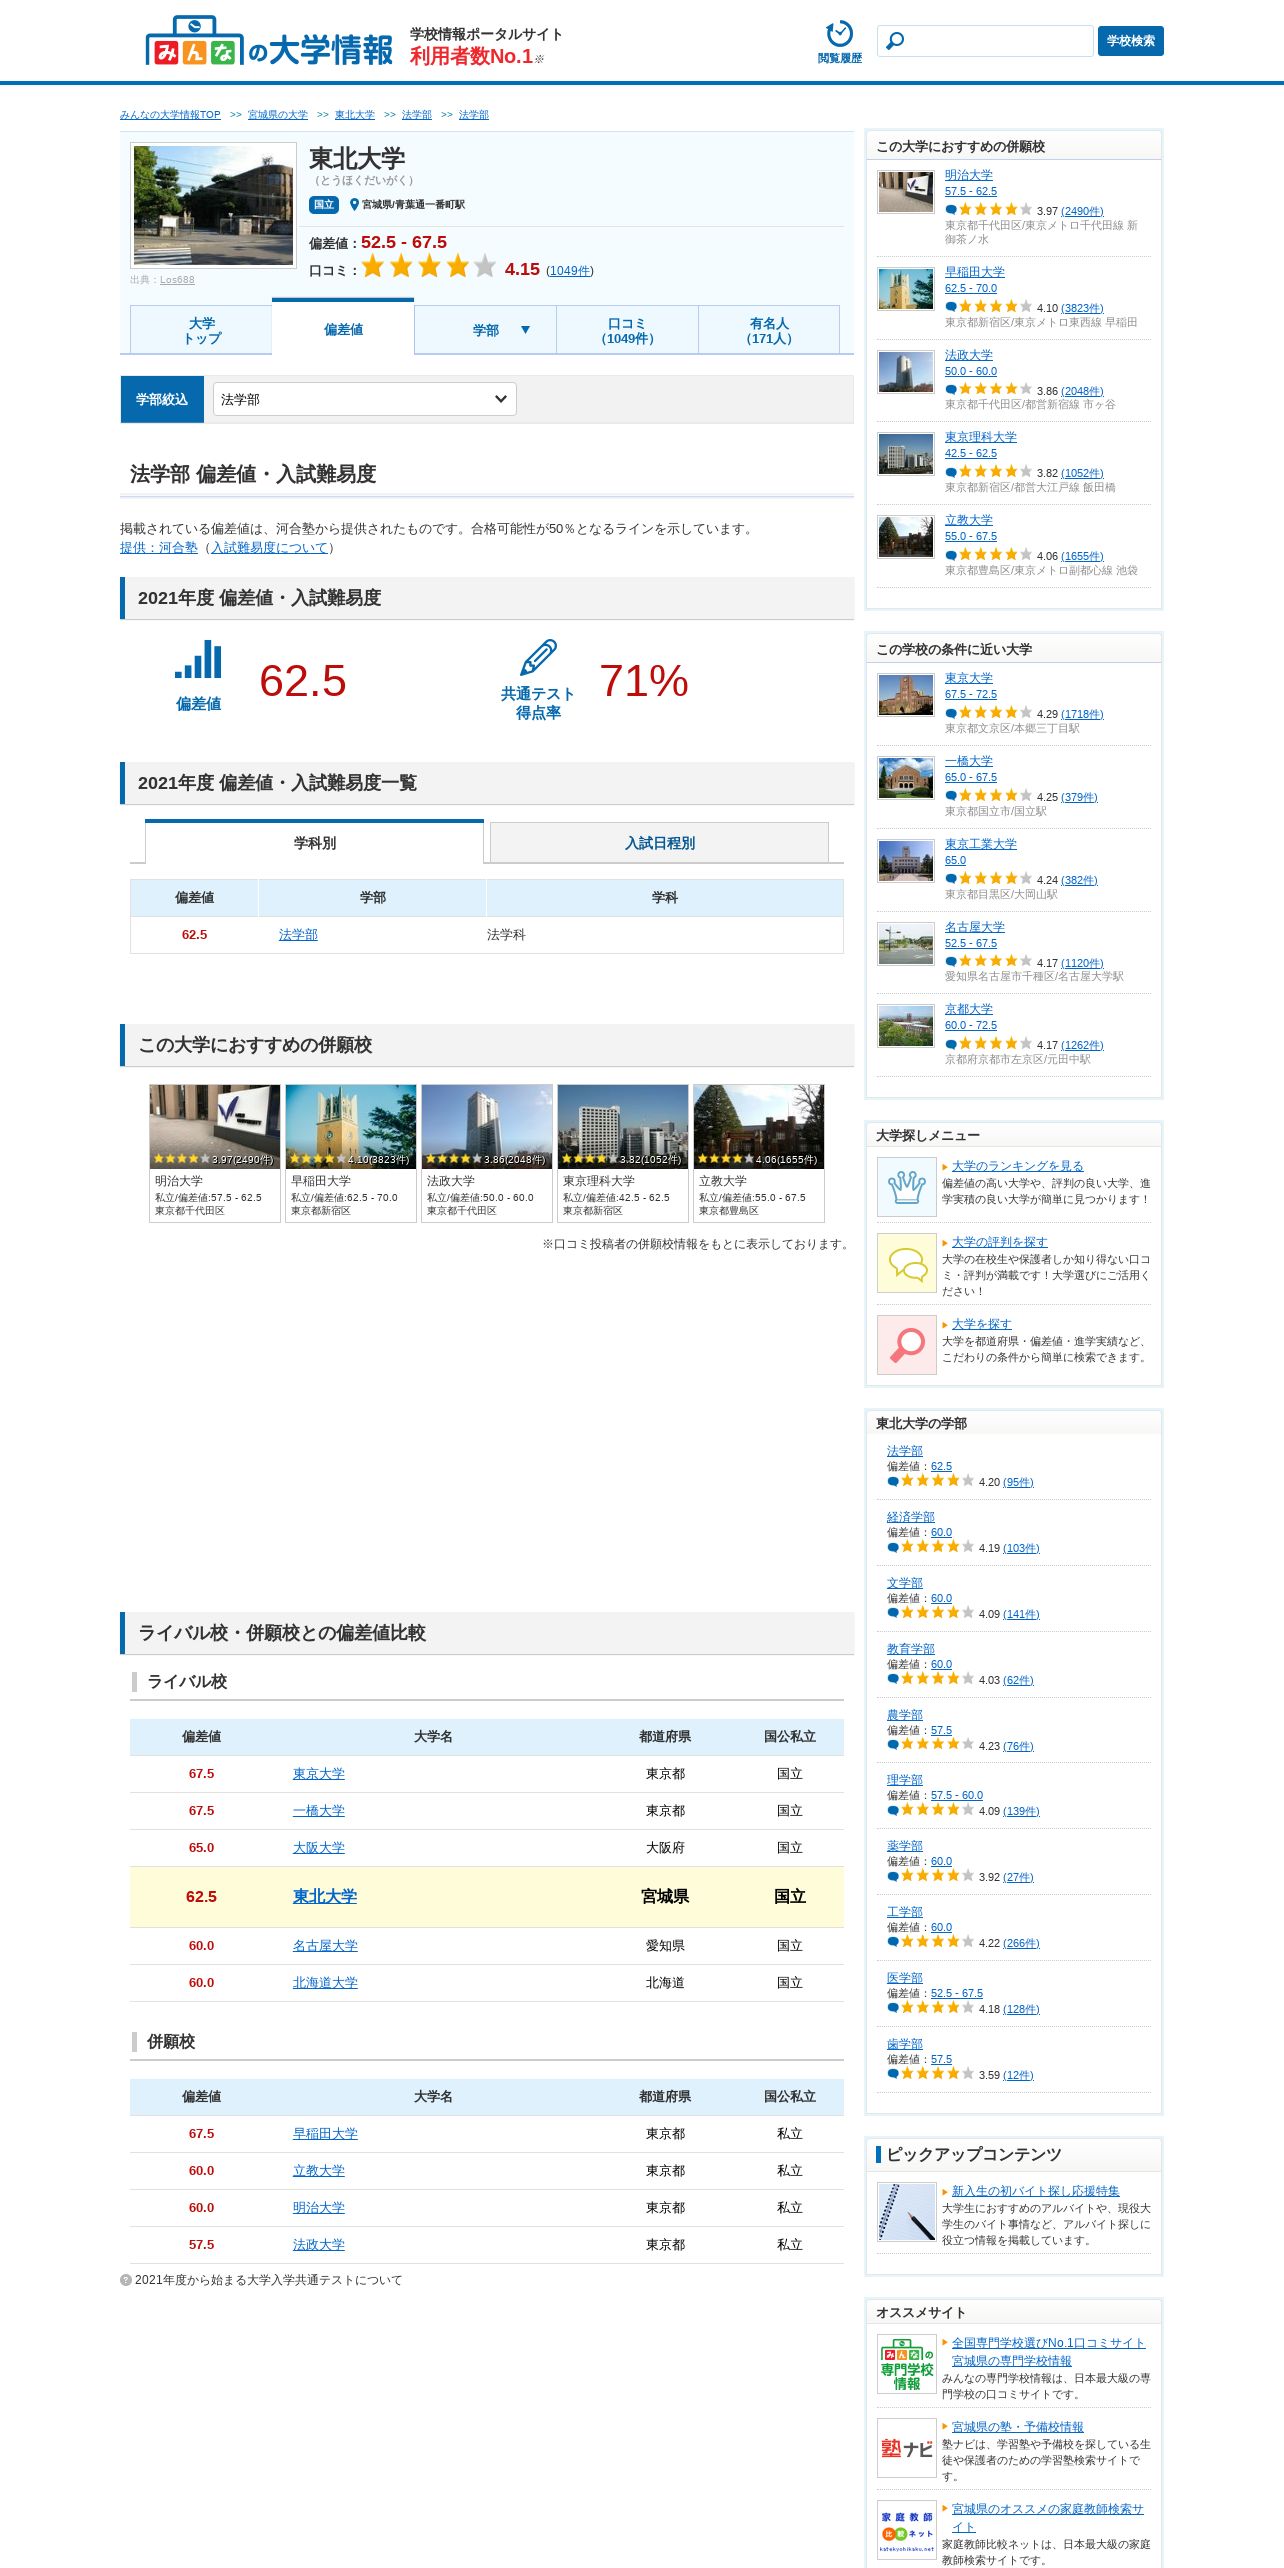Open 新入生の初バイト探し応援特集 link
This screenshot has width=1284, height=2568.
click(1035, 2191)
